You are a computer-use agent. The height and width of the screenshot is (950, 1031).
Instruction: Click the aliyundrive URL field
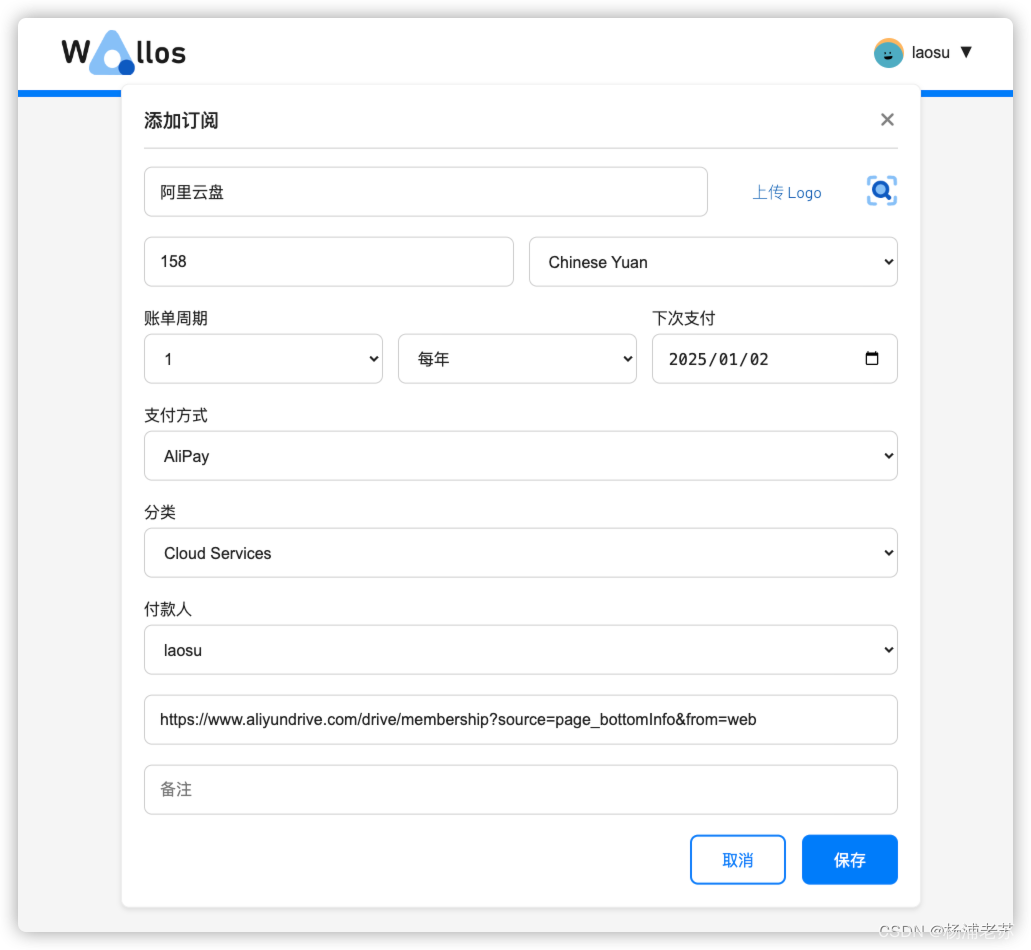pyautogui.click(x=521, y=720)
